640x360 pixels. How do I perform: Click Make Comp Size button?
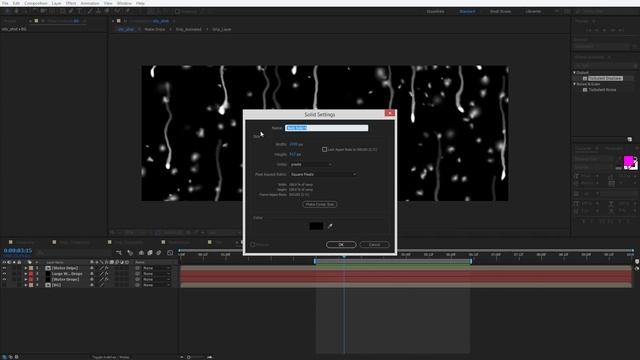pyautogui.click(x=320, y=204)
